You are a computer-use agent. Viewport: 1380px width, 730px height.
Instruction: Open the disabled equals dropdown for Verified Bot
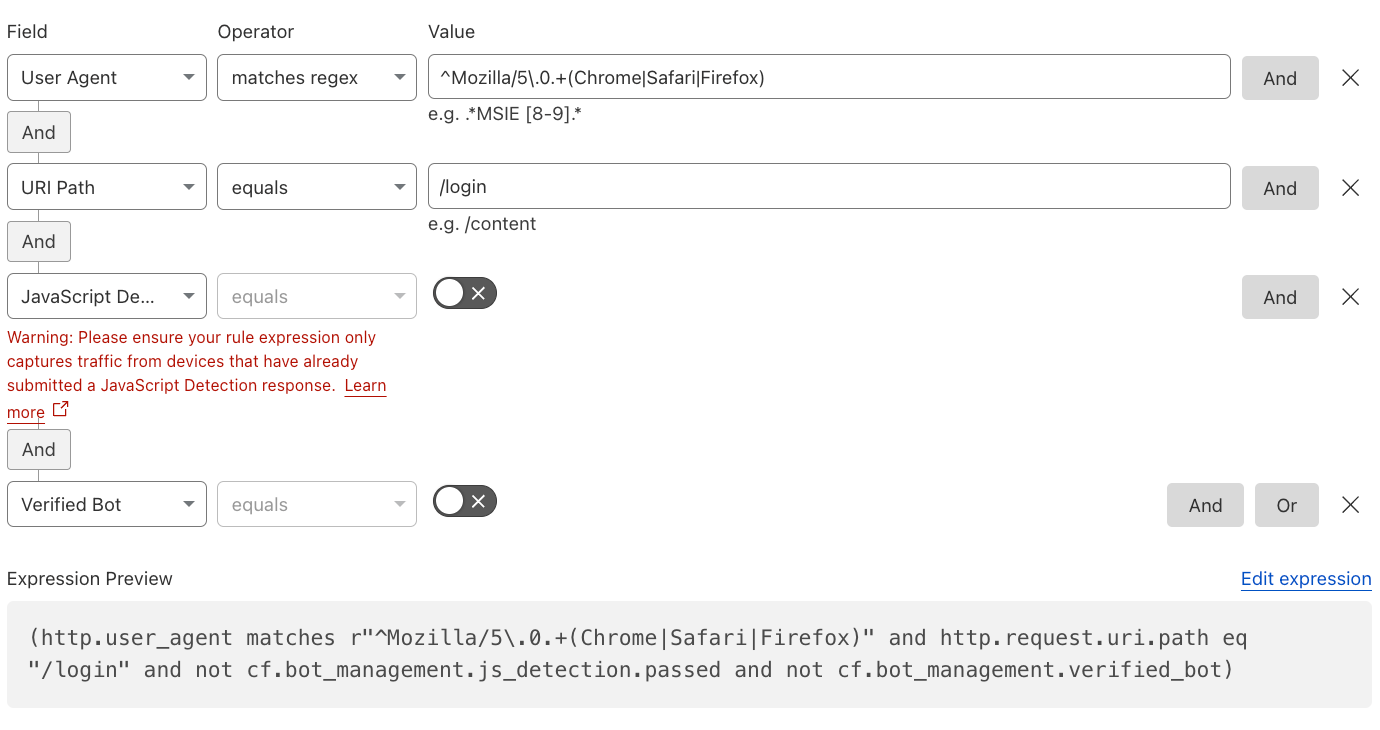[317, 504]
